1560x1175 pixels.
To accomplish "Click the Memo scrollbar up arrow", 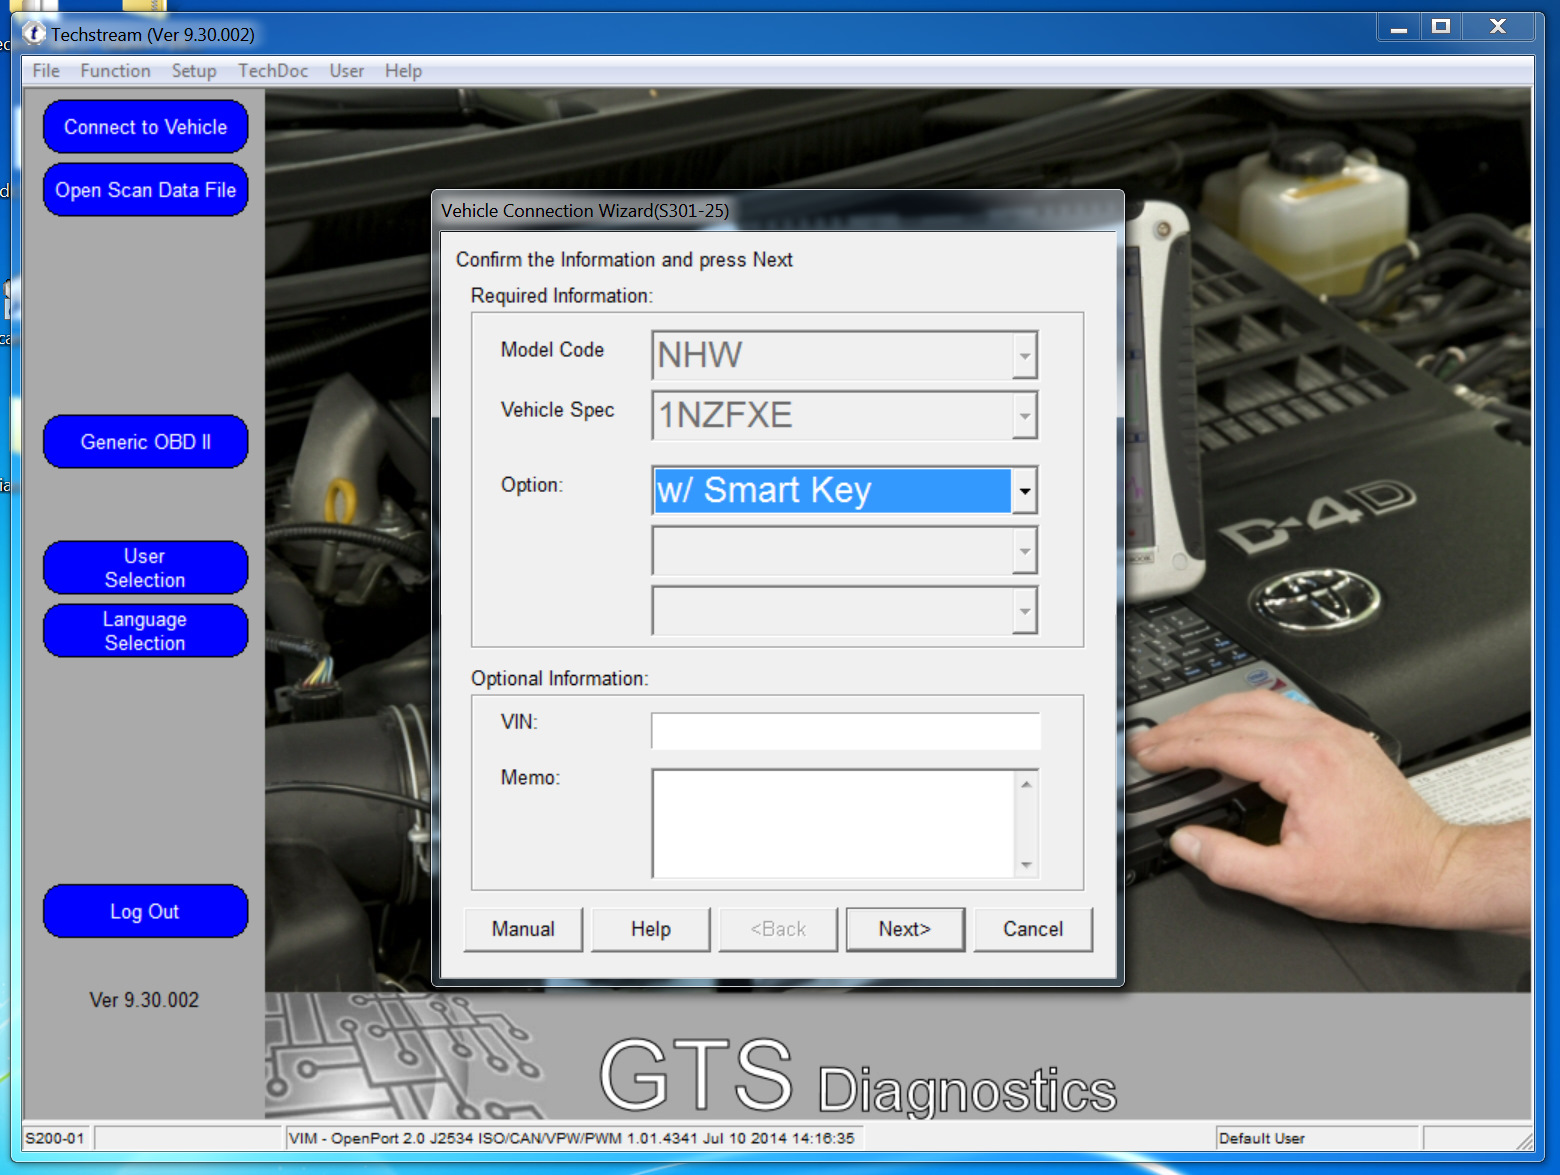I will point(1027,784).
